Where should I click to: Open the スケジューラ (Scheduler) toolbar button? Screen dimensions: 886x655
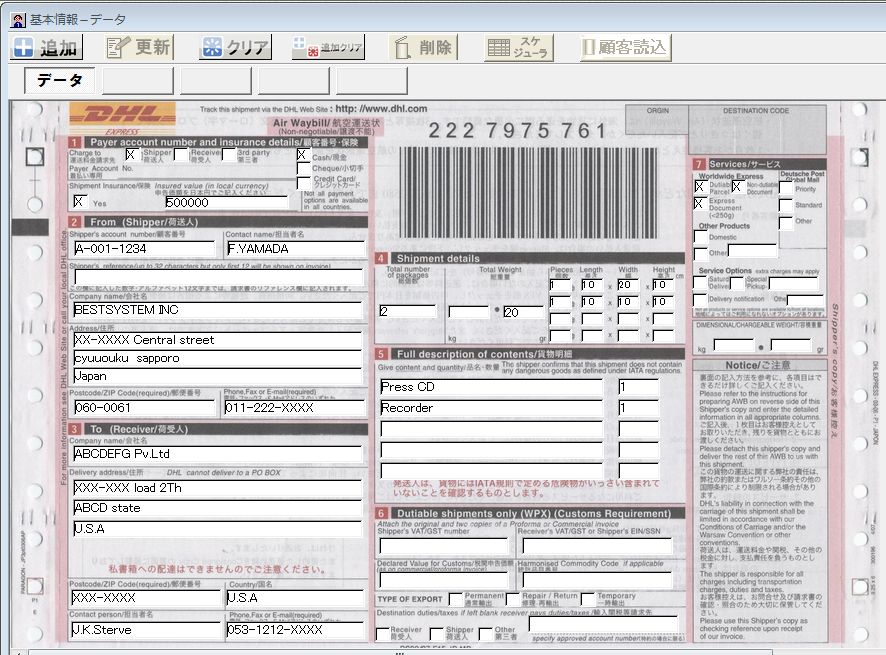click(519, 47)
